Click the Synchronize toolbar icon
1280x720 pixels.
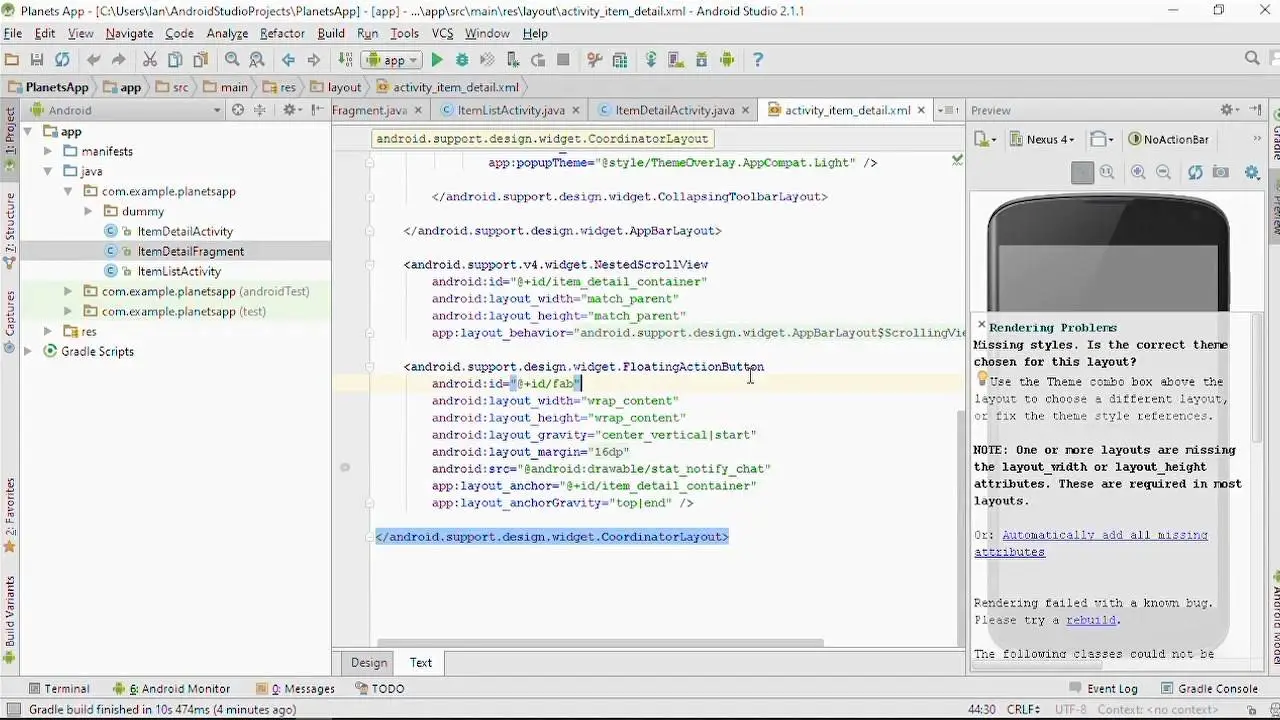[62, 60]
